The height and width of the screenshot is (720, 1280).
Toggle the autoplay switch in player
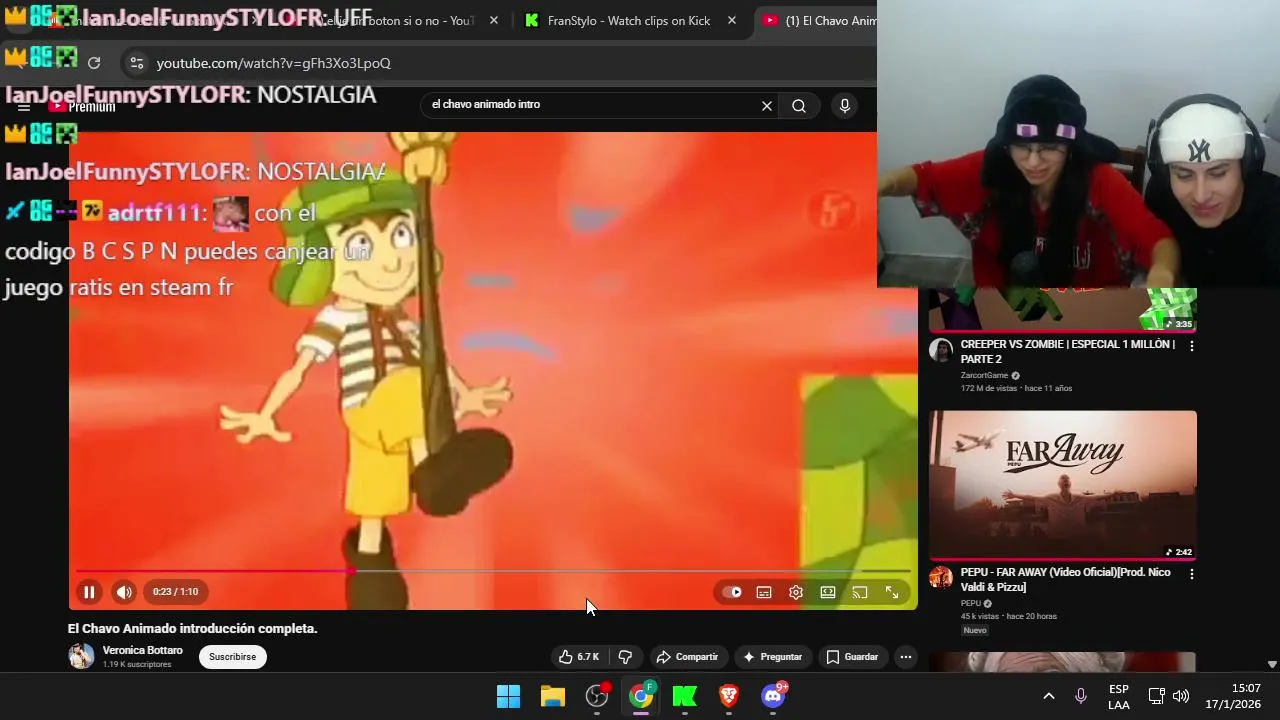coord(732,592)
